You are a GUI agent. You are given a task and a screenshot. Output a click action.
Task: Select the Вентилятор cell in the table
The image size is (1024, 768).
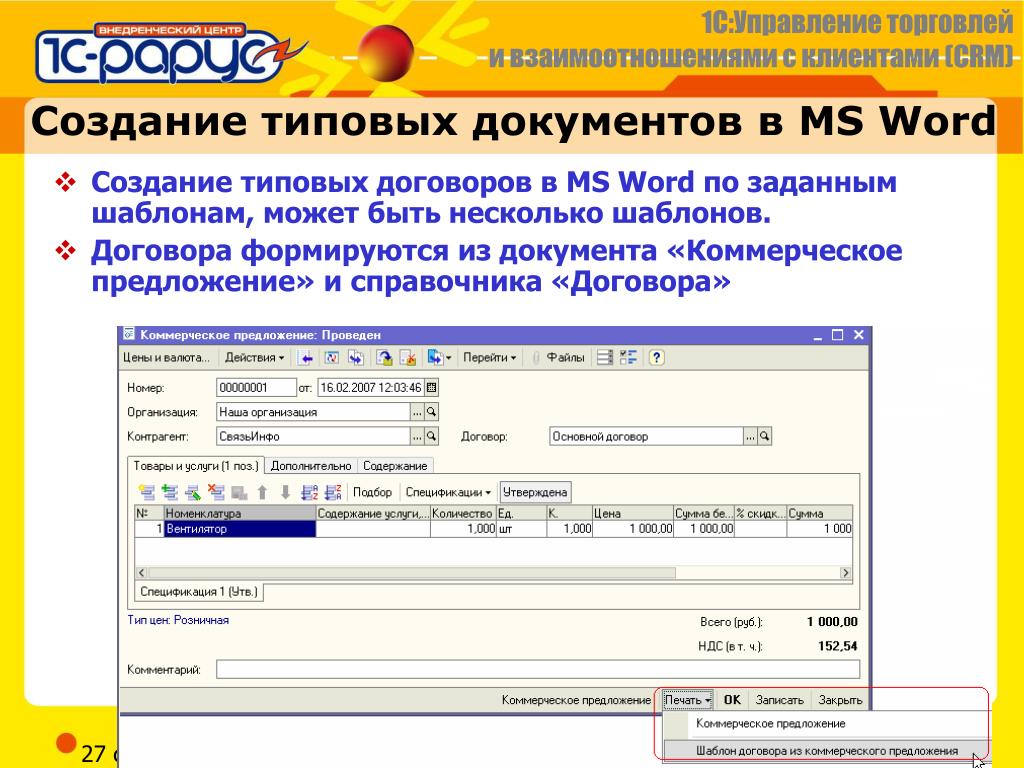click(x=240, y=528)
